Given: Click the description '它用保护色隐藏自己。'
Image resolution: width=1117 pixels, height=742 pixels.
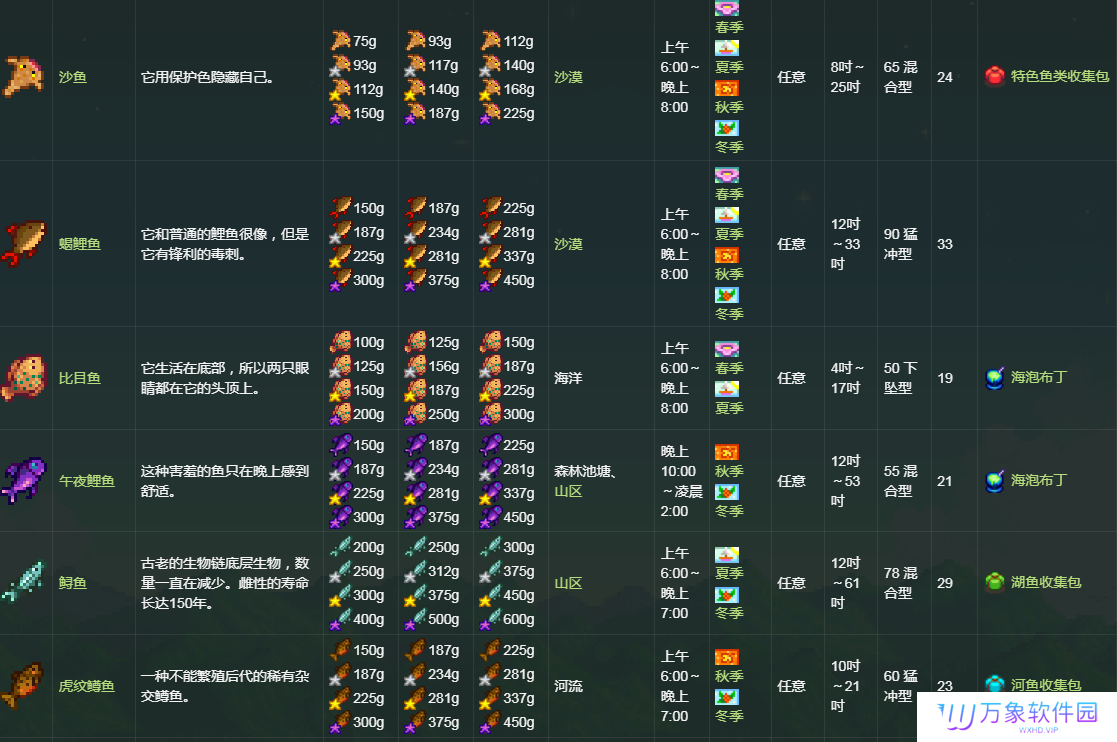Looking at the screenshot, I should [207, 77].
